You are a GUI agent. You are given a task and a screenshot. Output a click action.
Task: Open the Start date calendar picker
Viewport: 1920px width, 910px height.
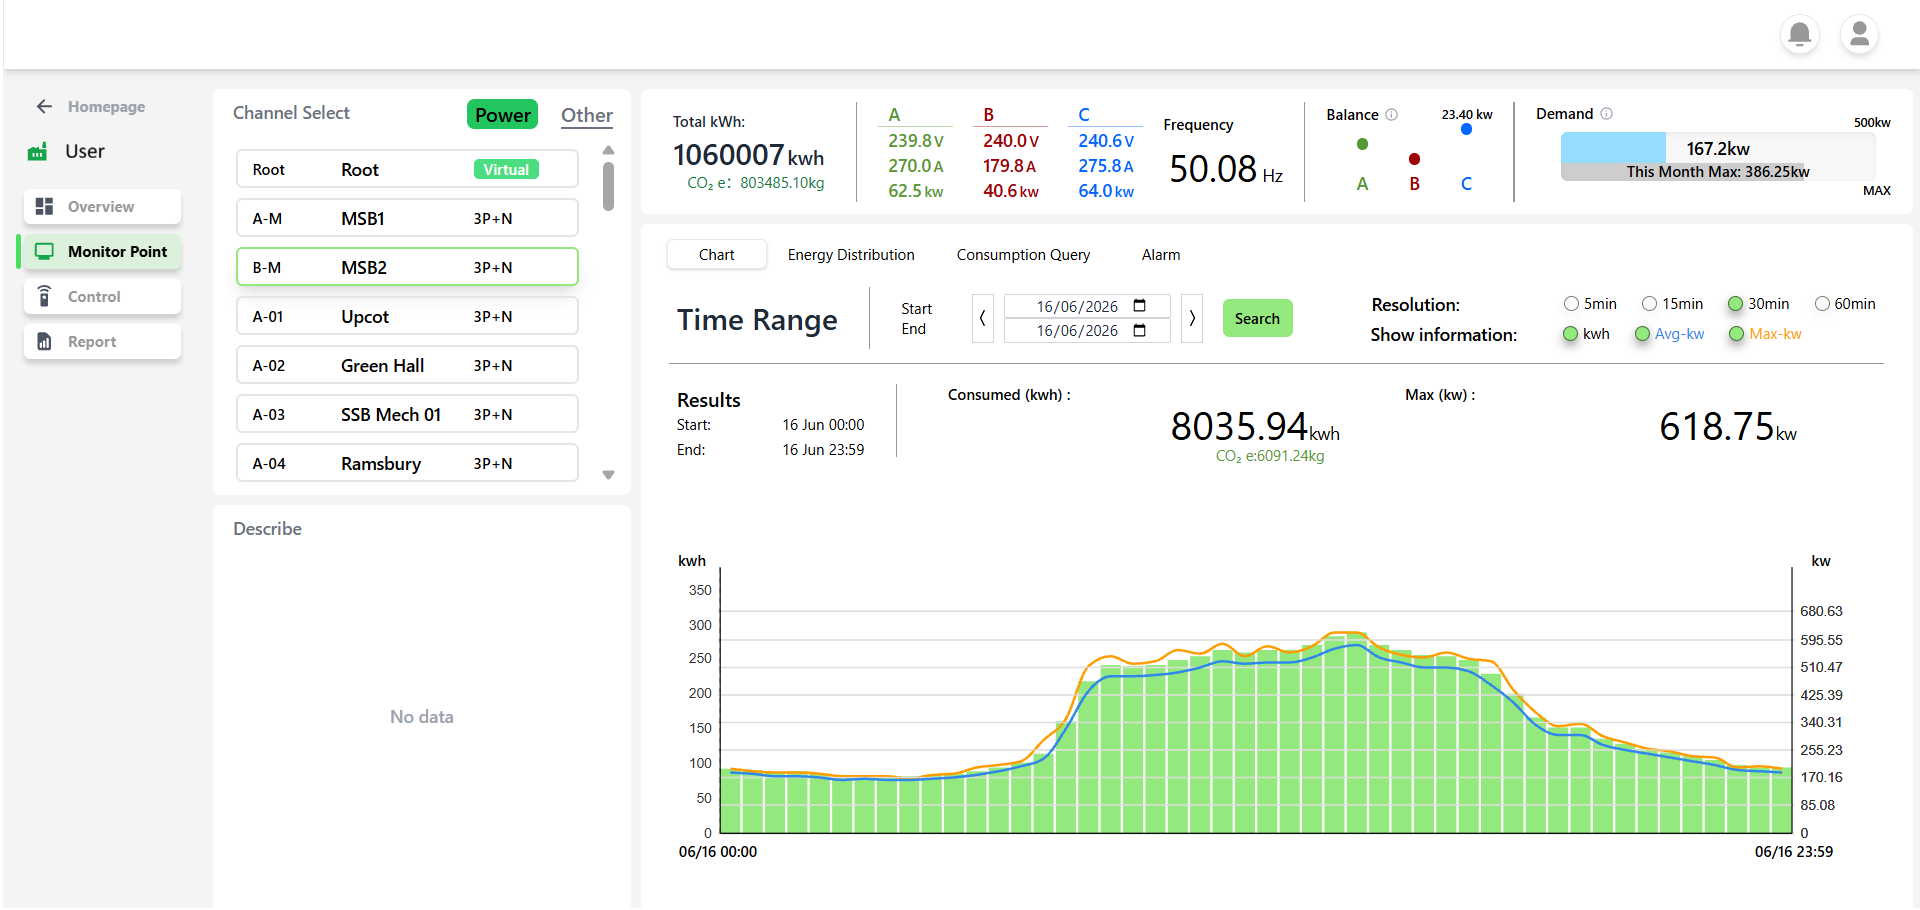click(x=1139, y=306)
